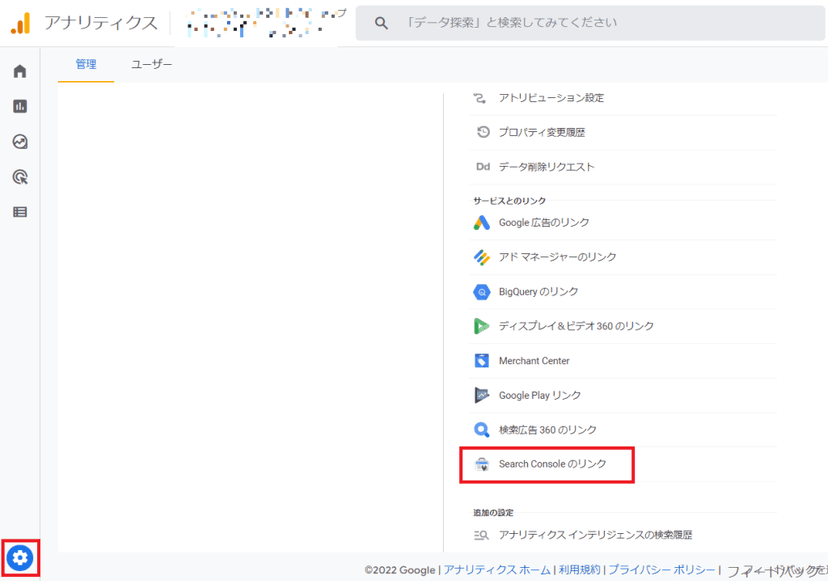
Task: Follow the プライバシー ポリシー footer link
Action: click(662, 570)
